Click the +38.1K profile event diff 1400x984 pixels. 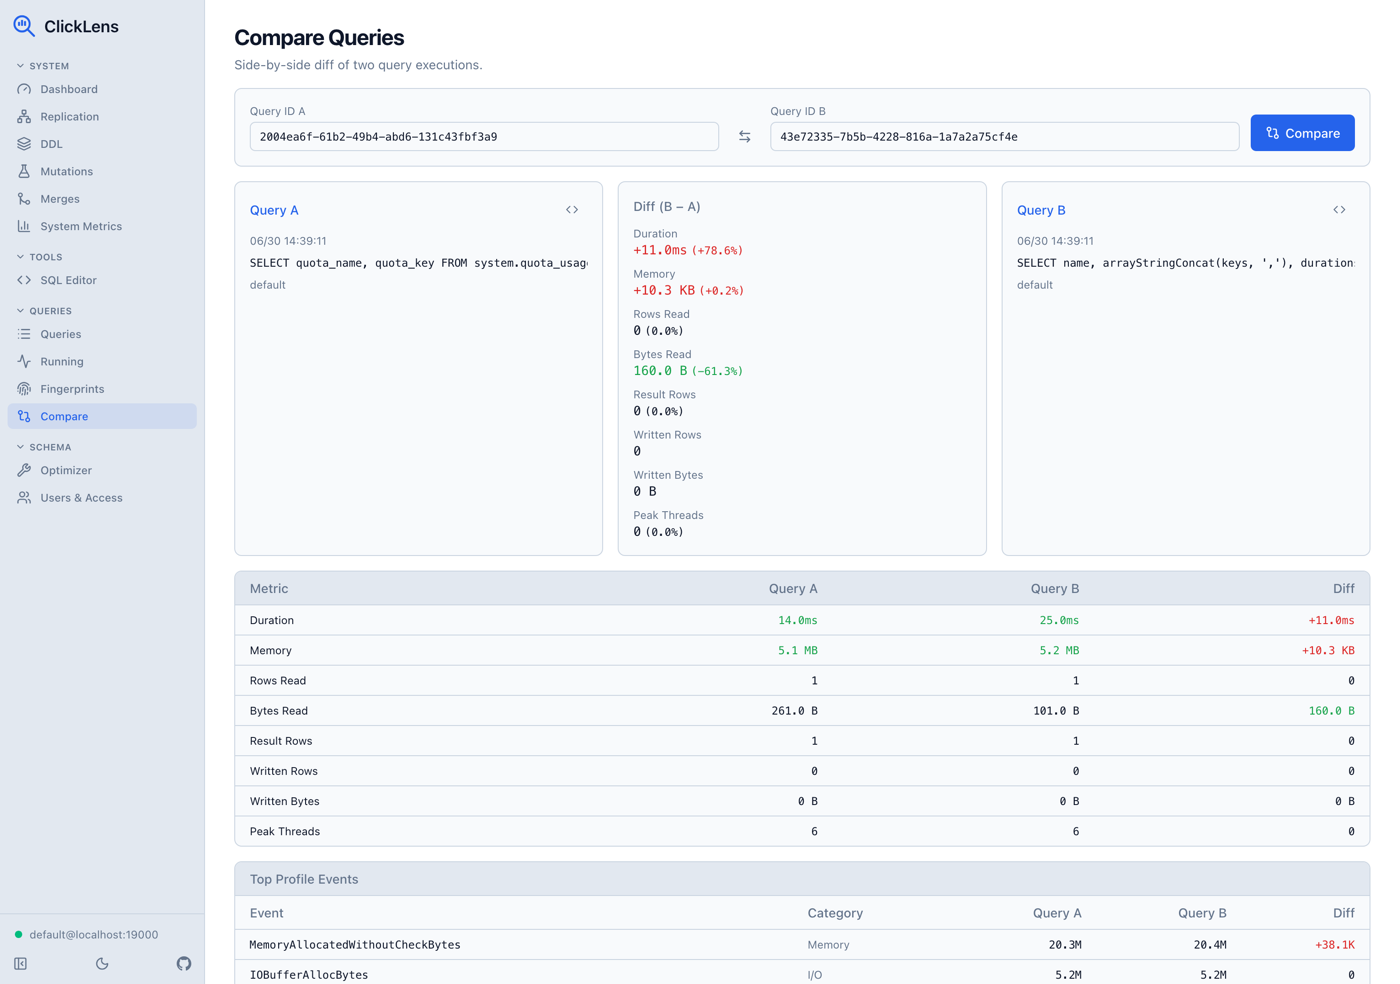1335,945
